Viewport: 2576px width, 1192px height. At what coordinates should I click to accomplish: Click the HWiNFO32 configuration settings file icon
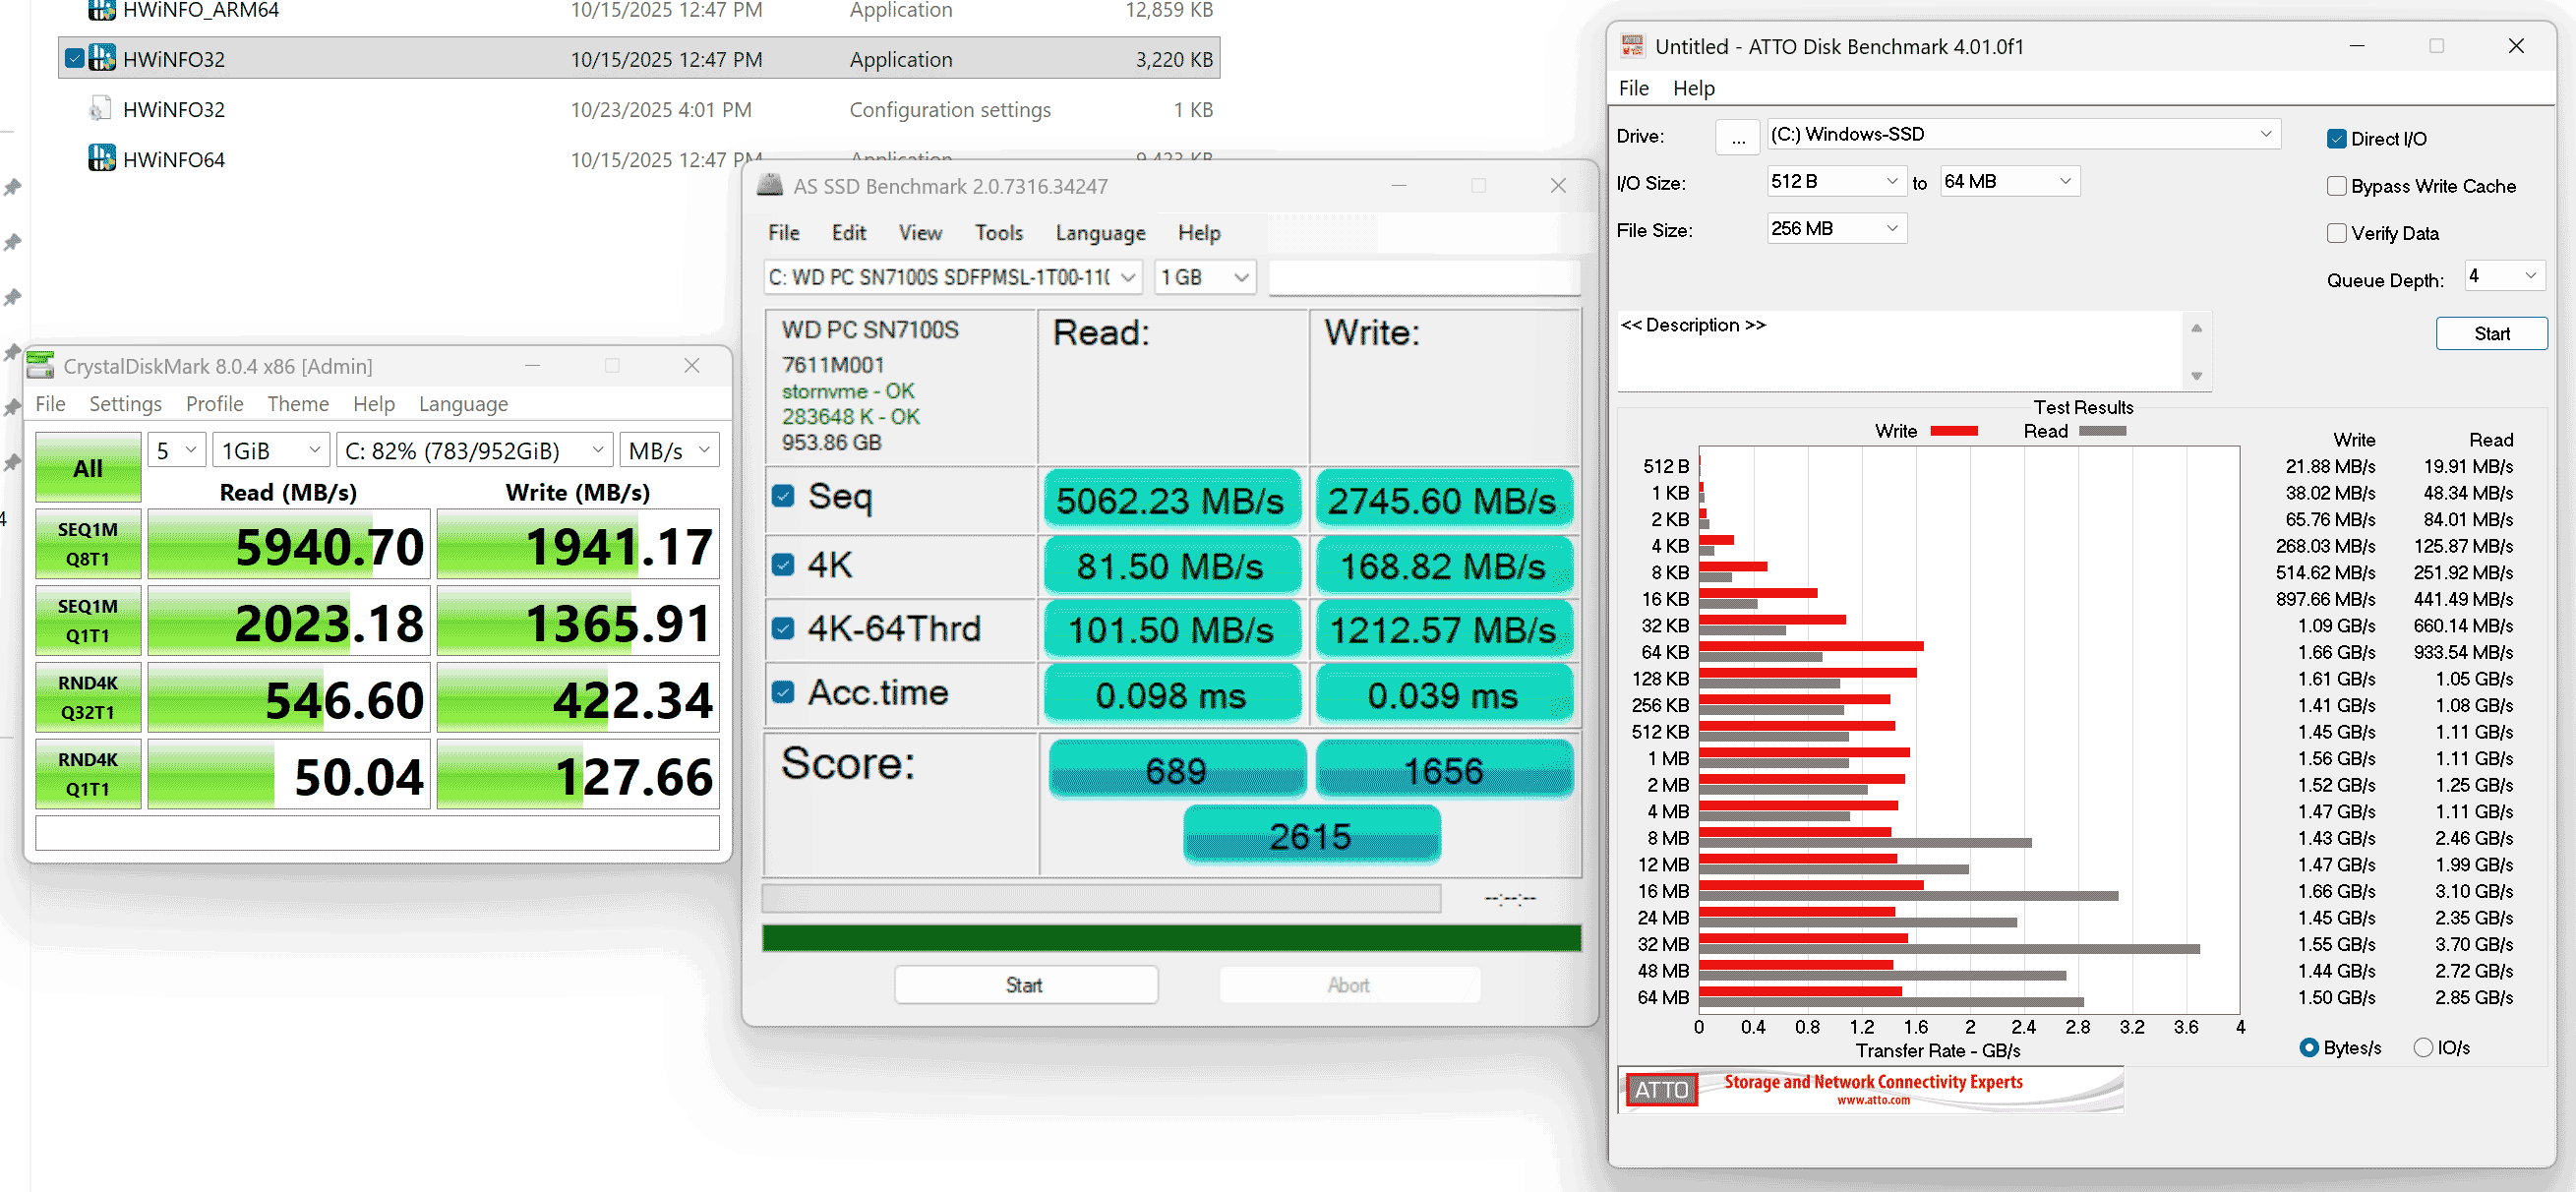pos(100,109)
